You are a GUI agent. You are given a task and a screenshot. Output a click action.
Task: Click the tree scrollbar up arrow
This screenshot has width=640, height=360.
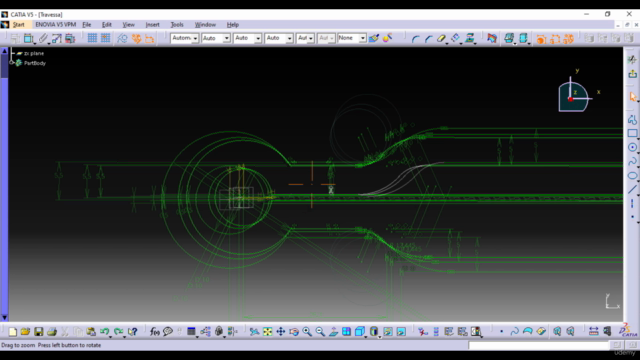click(4, 51)
